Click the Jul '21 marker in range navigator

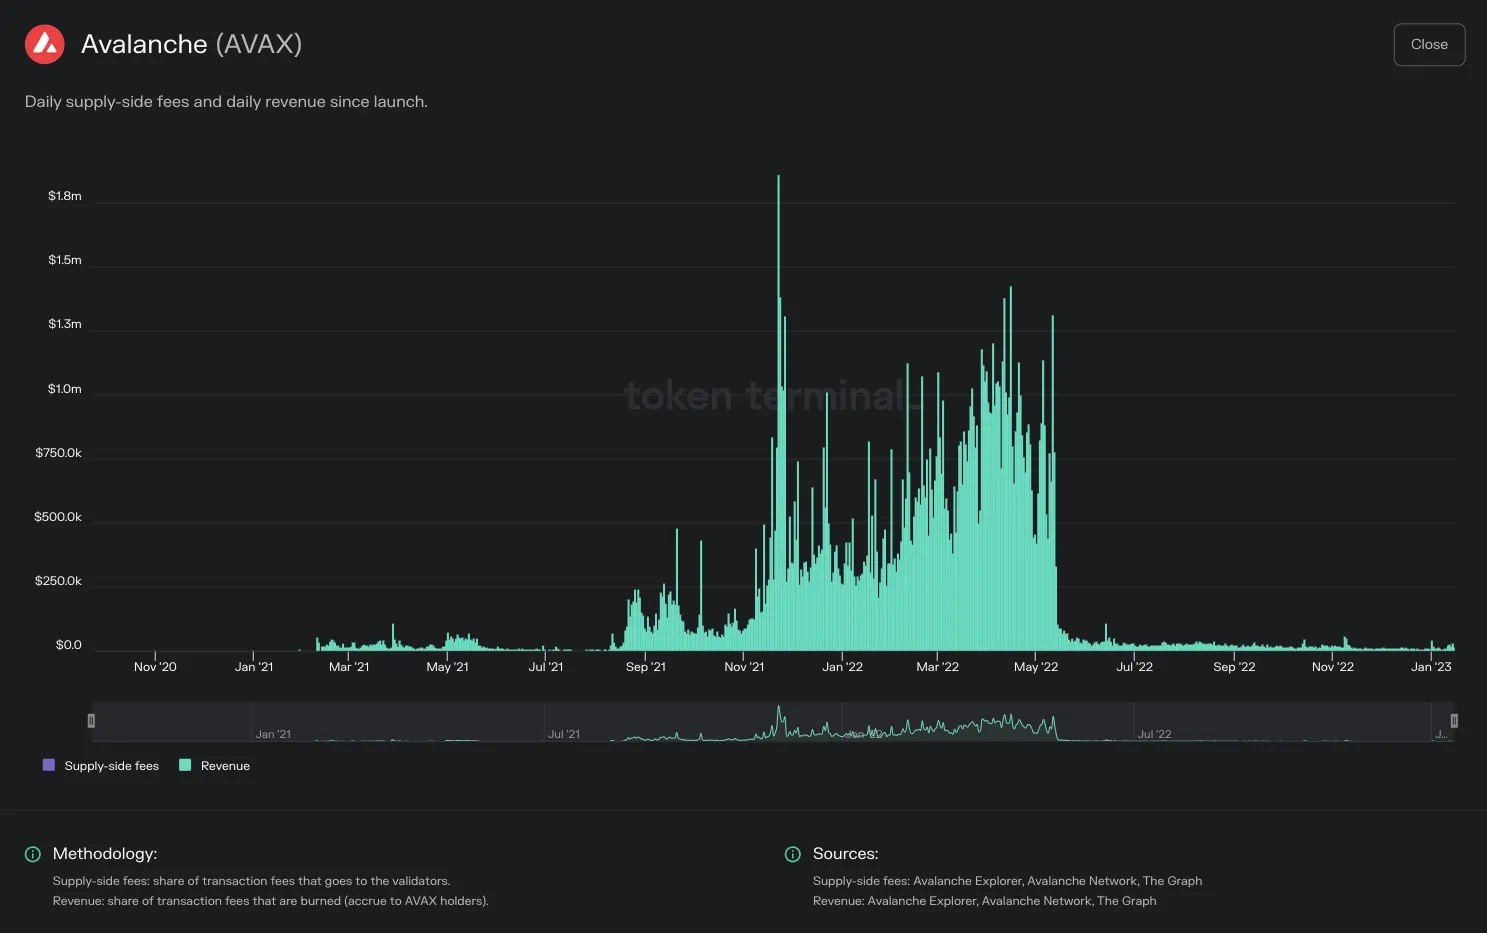[x=564, y=734]
